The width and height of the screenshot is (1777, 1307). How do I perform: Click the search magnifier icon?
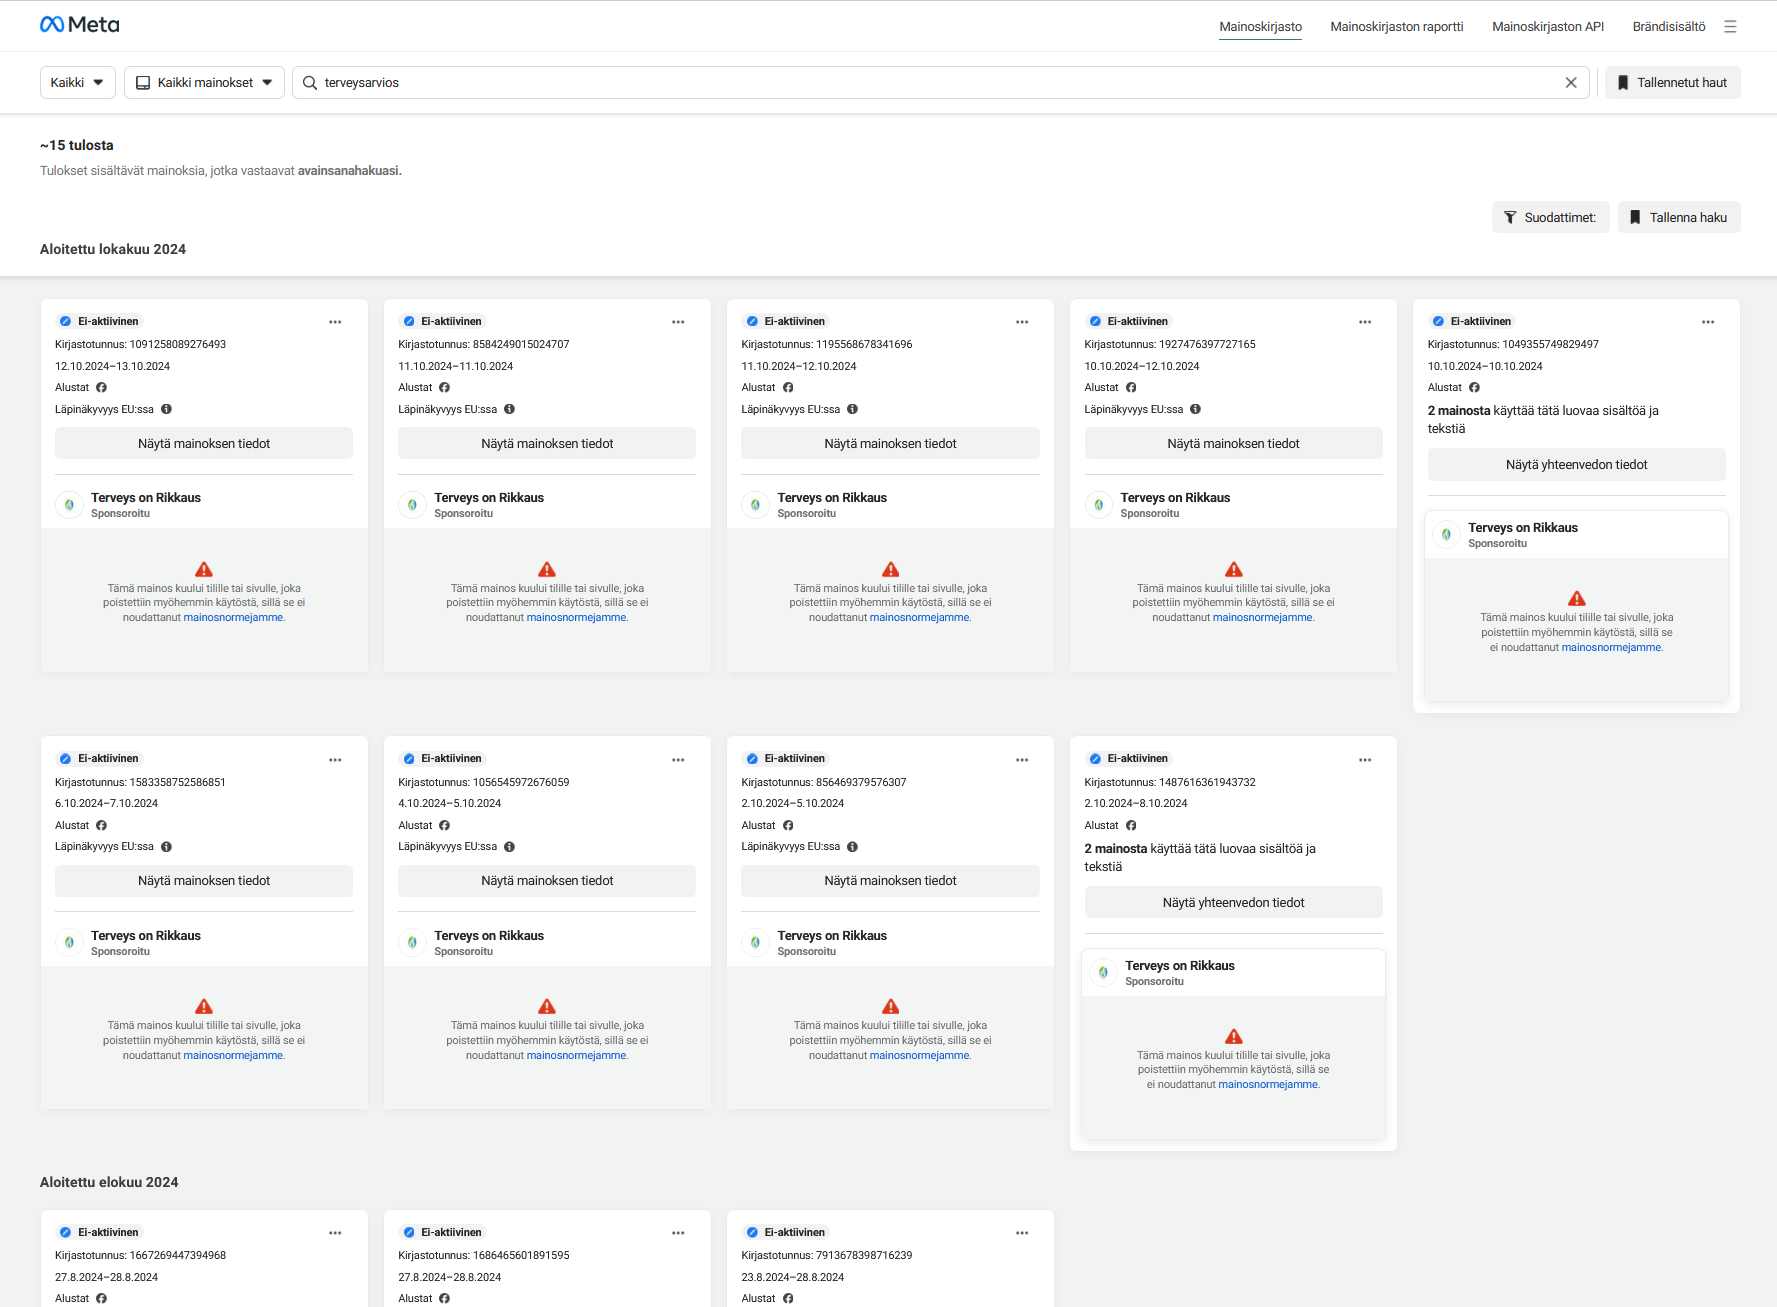tap(310, 83)
